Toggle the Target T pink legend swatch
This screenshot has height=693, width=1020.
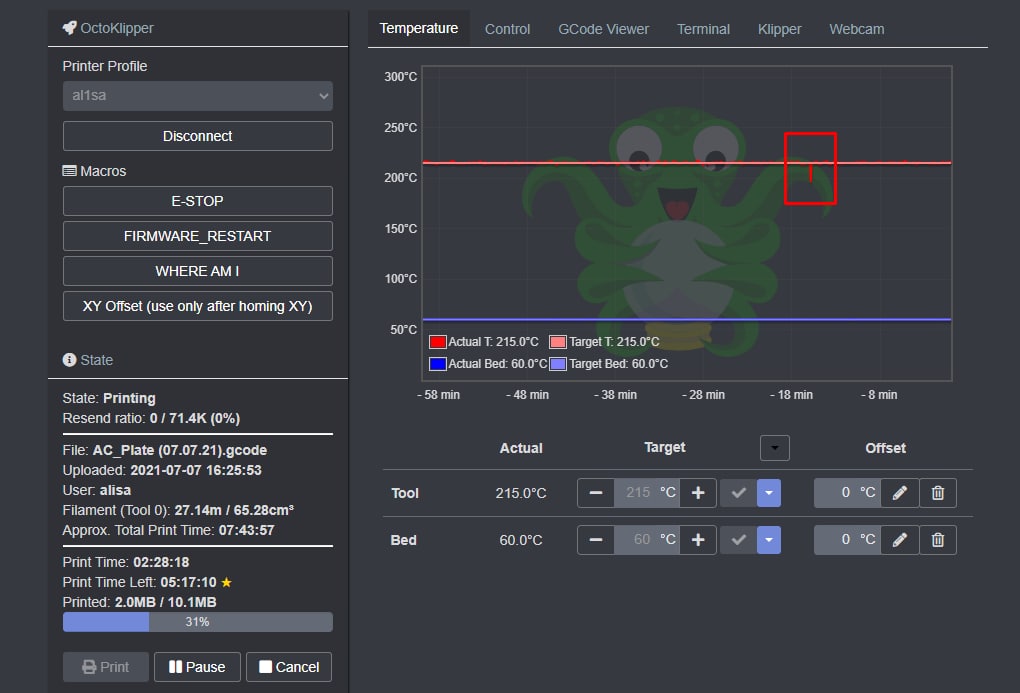coord(558,342)
